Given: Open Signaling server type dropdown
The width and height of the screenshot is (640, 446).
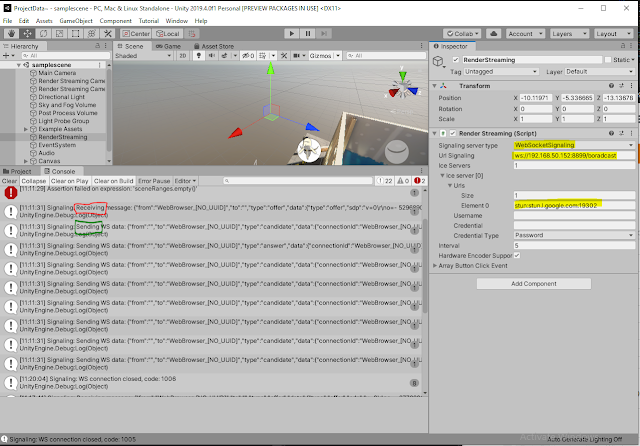Looking at the screenshot, I should click(574, 145).
